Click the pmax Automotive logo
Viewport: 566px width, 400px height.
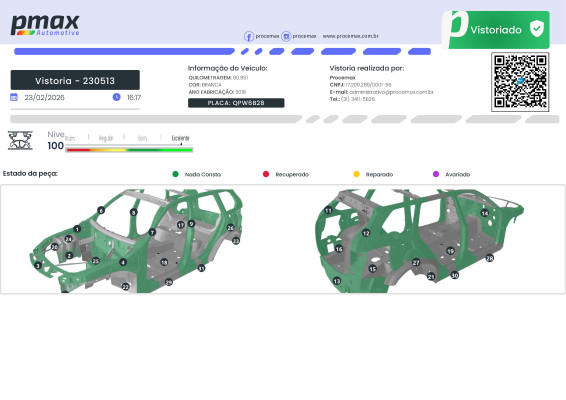pos(45,25)
